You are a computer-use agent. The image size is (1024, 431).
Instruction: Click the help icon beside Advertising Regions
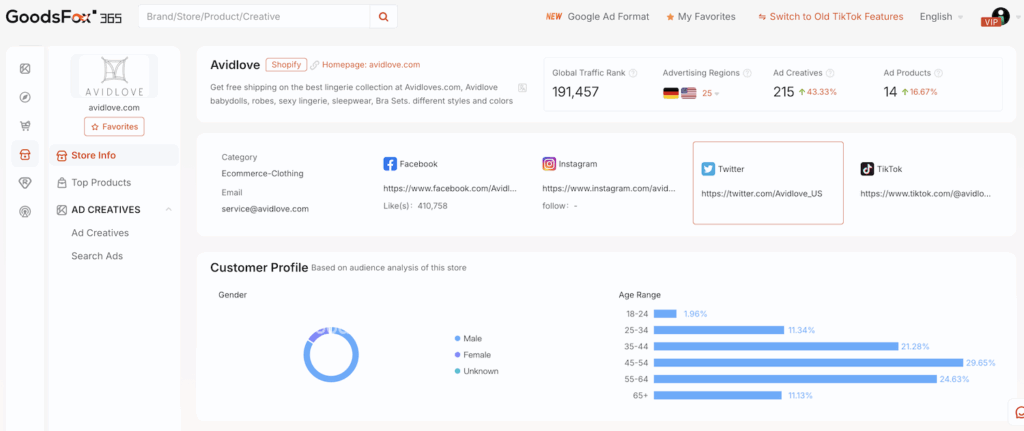click(747, 73)
